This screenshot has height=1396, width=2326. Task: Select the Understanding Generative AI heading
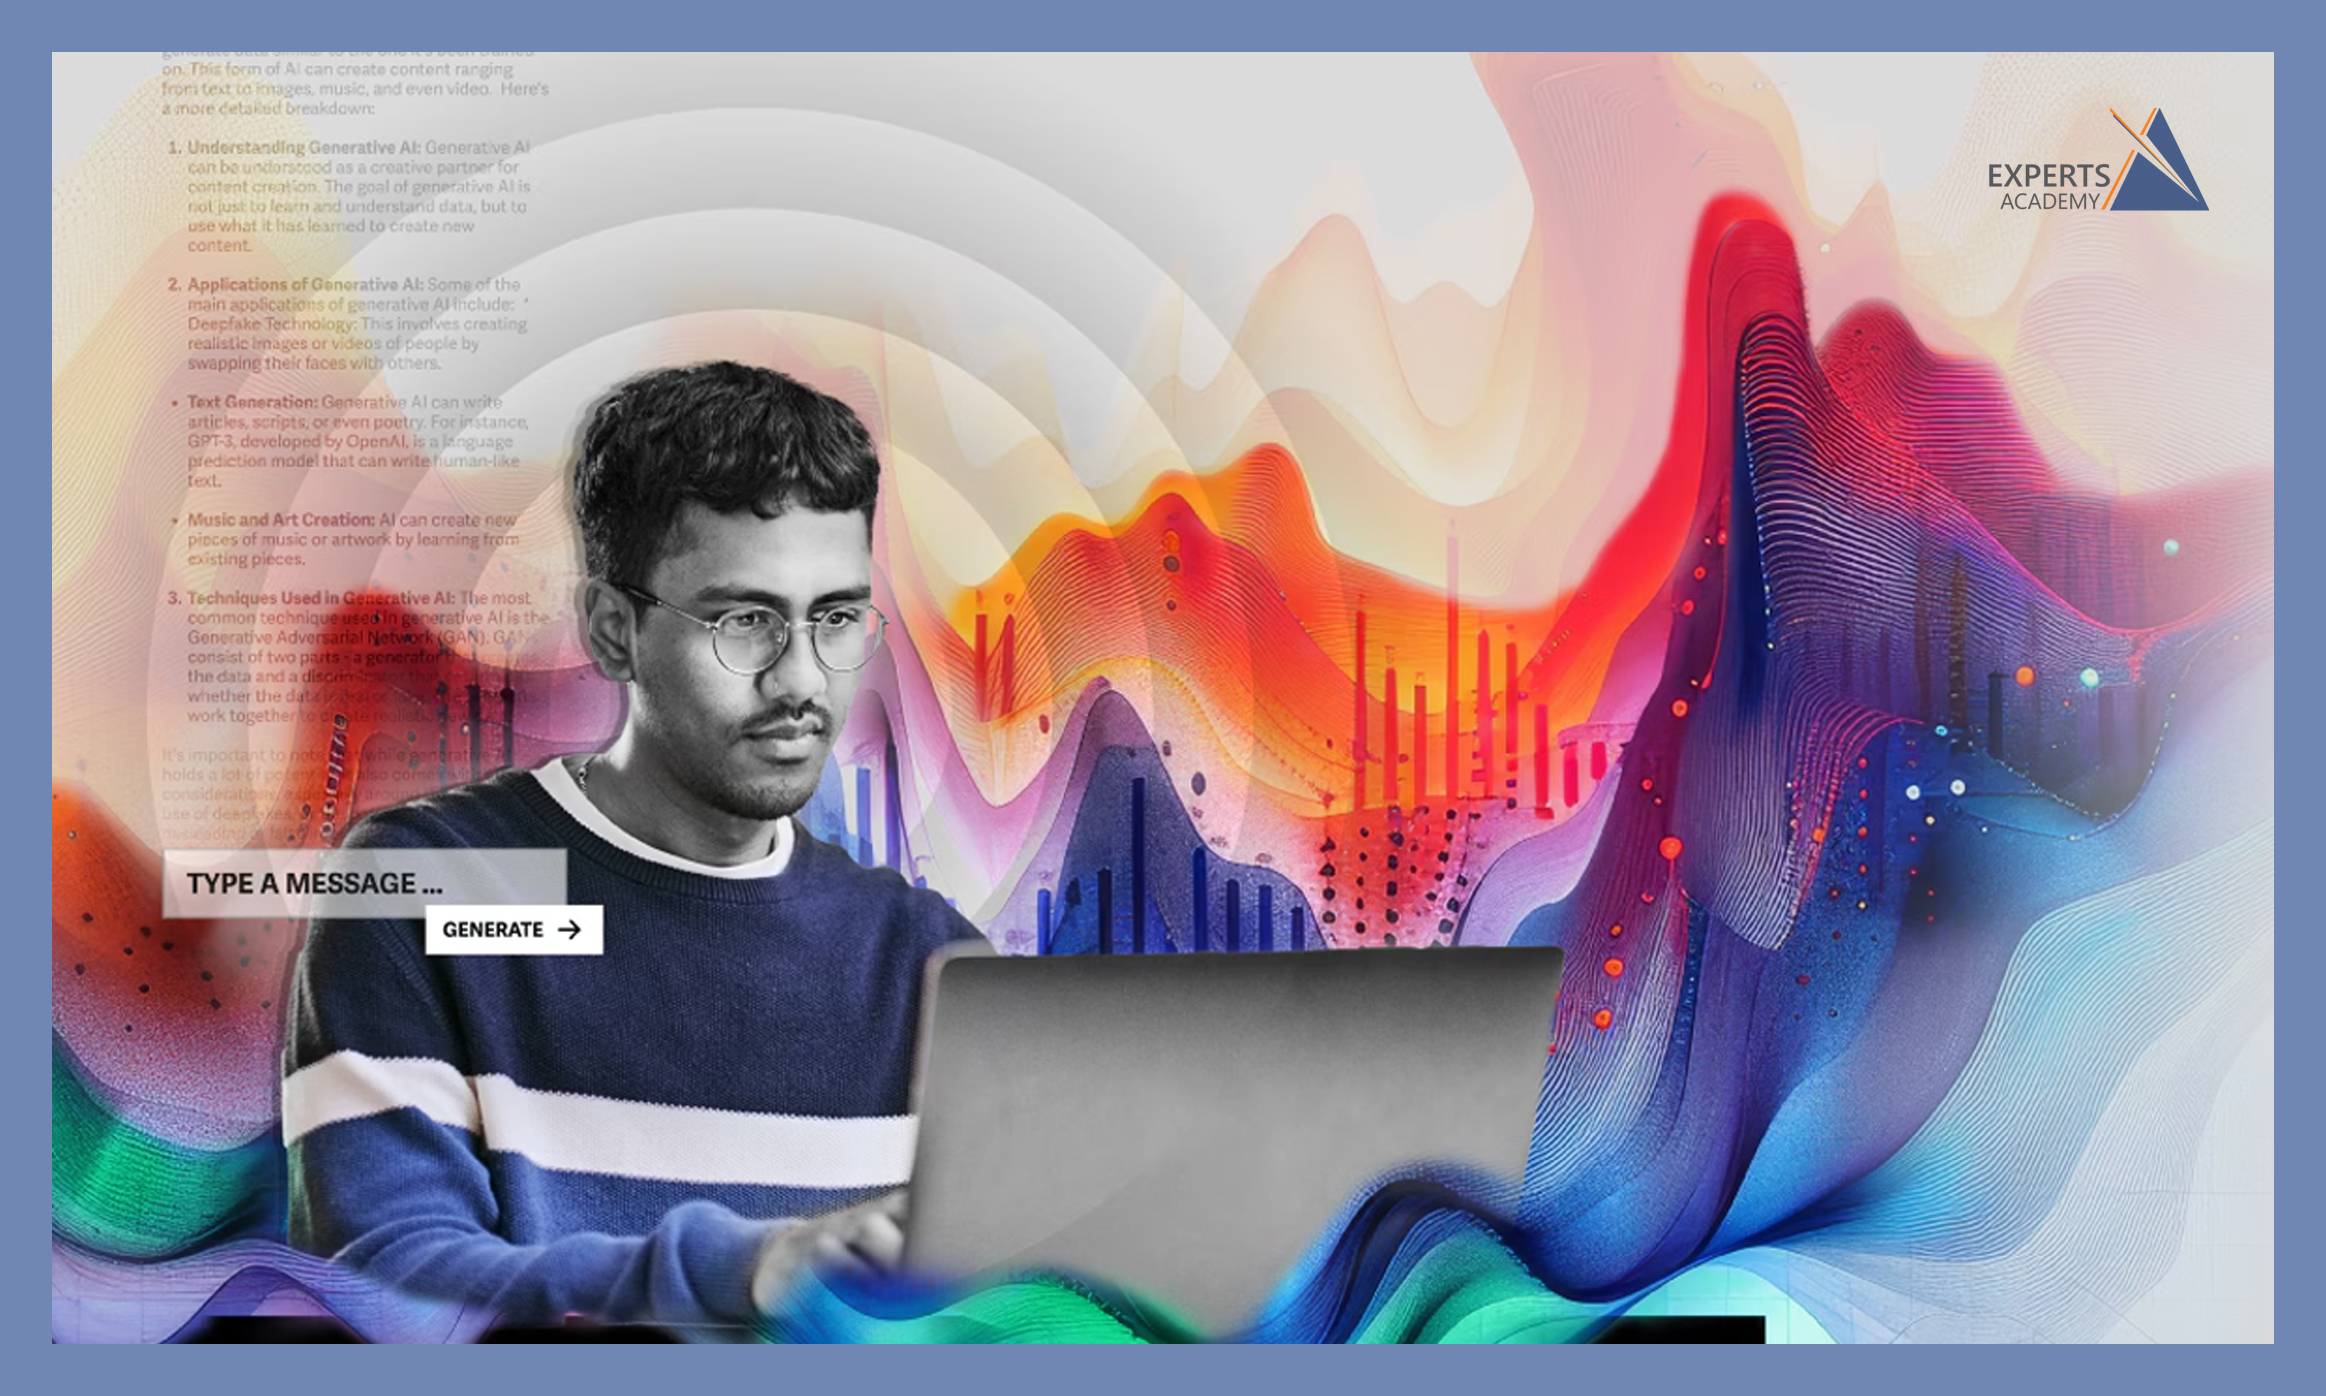pos(304,148)
